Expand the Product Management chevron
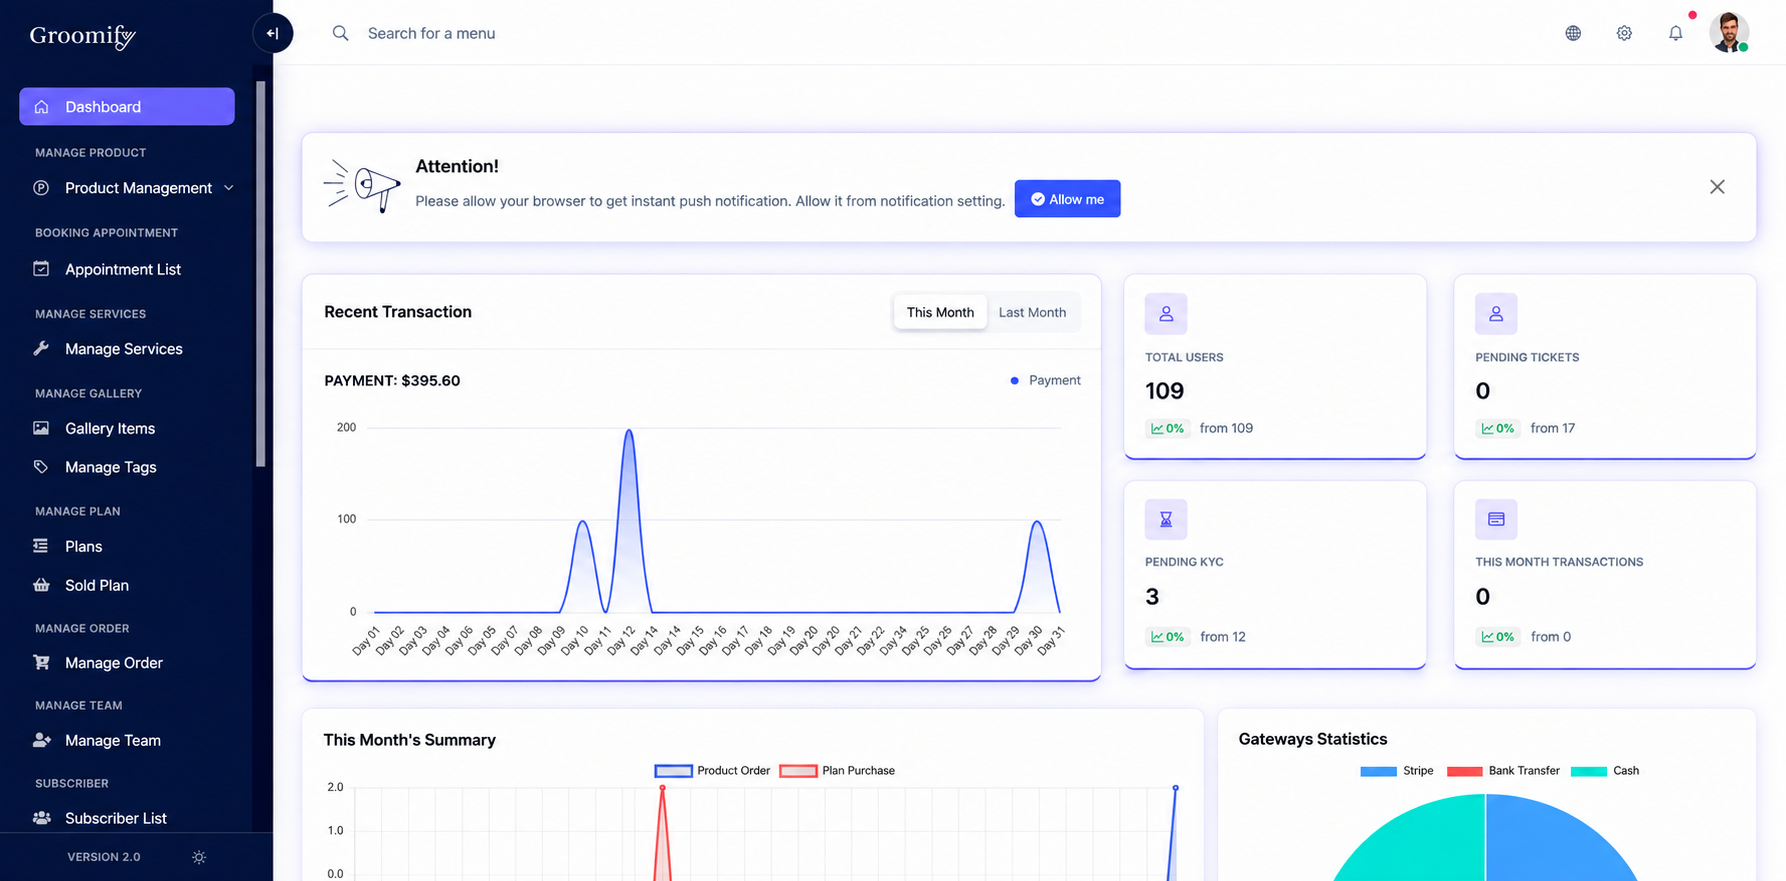Screen dimensions: 1786x881 pyautogui.click(x=229, y=188)
